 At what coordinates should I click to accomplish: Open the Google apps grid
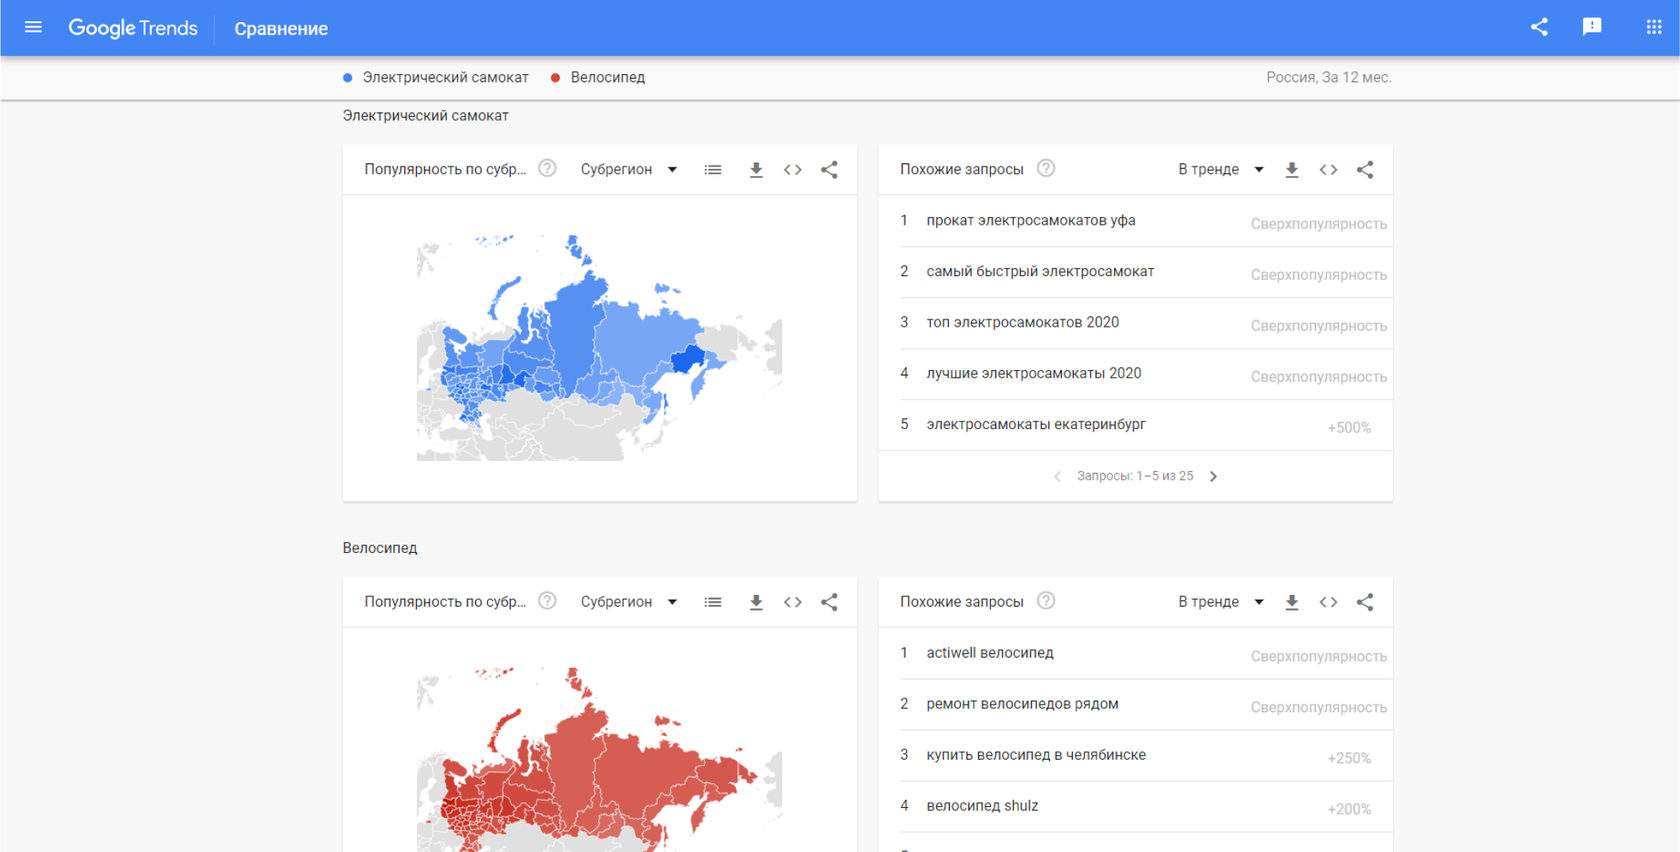click(1653, 27)
